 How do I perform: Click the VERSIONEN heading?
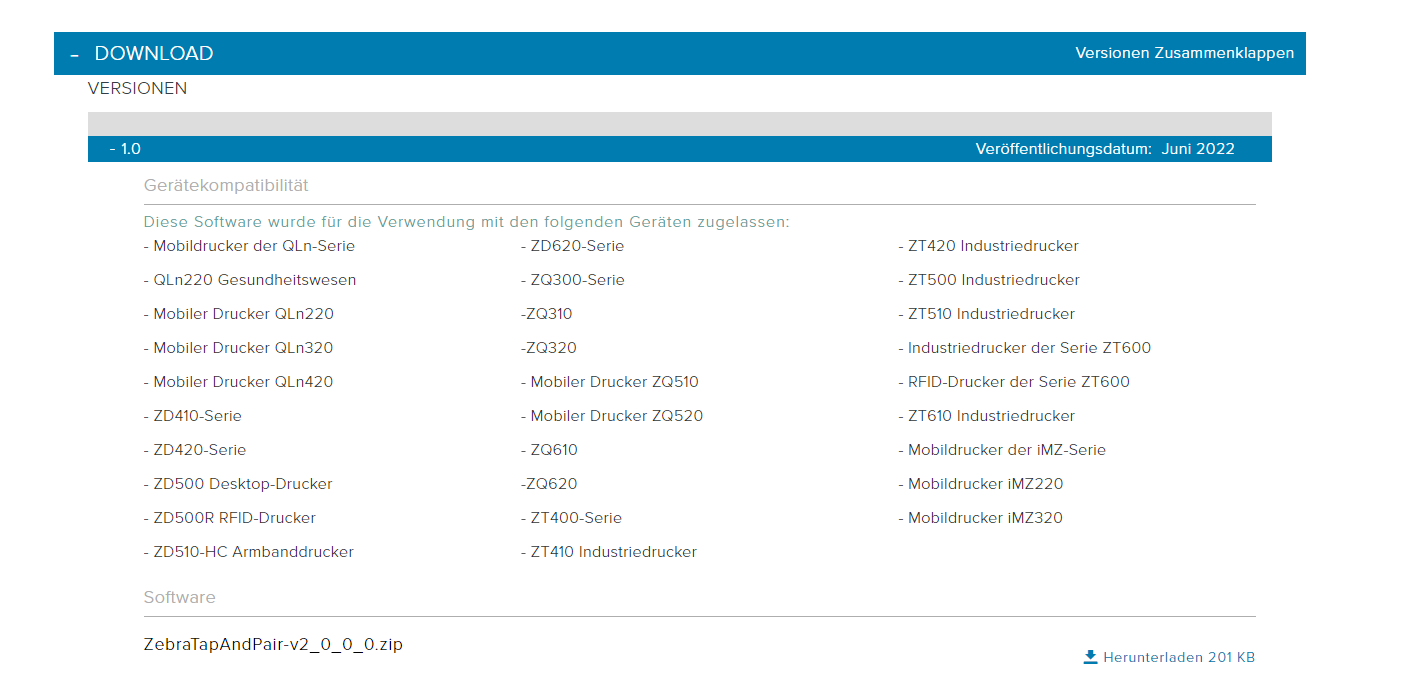pos(137,88)
